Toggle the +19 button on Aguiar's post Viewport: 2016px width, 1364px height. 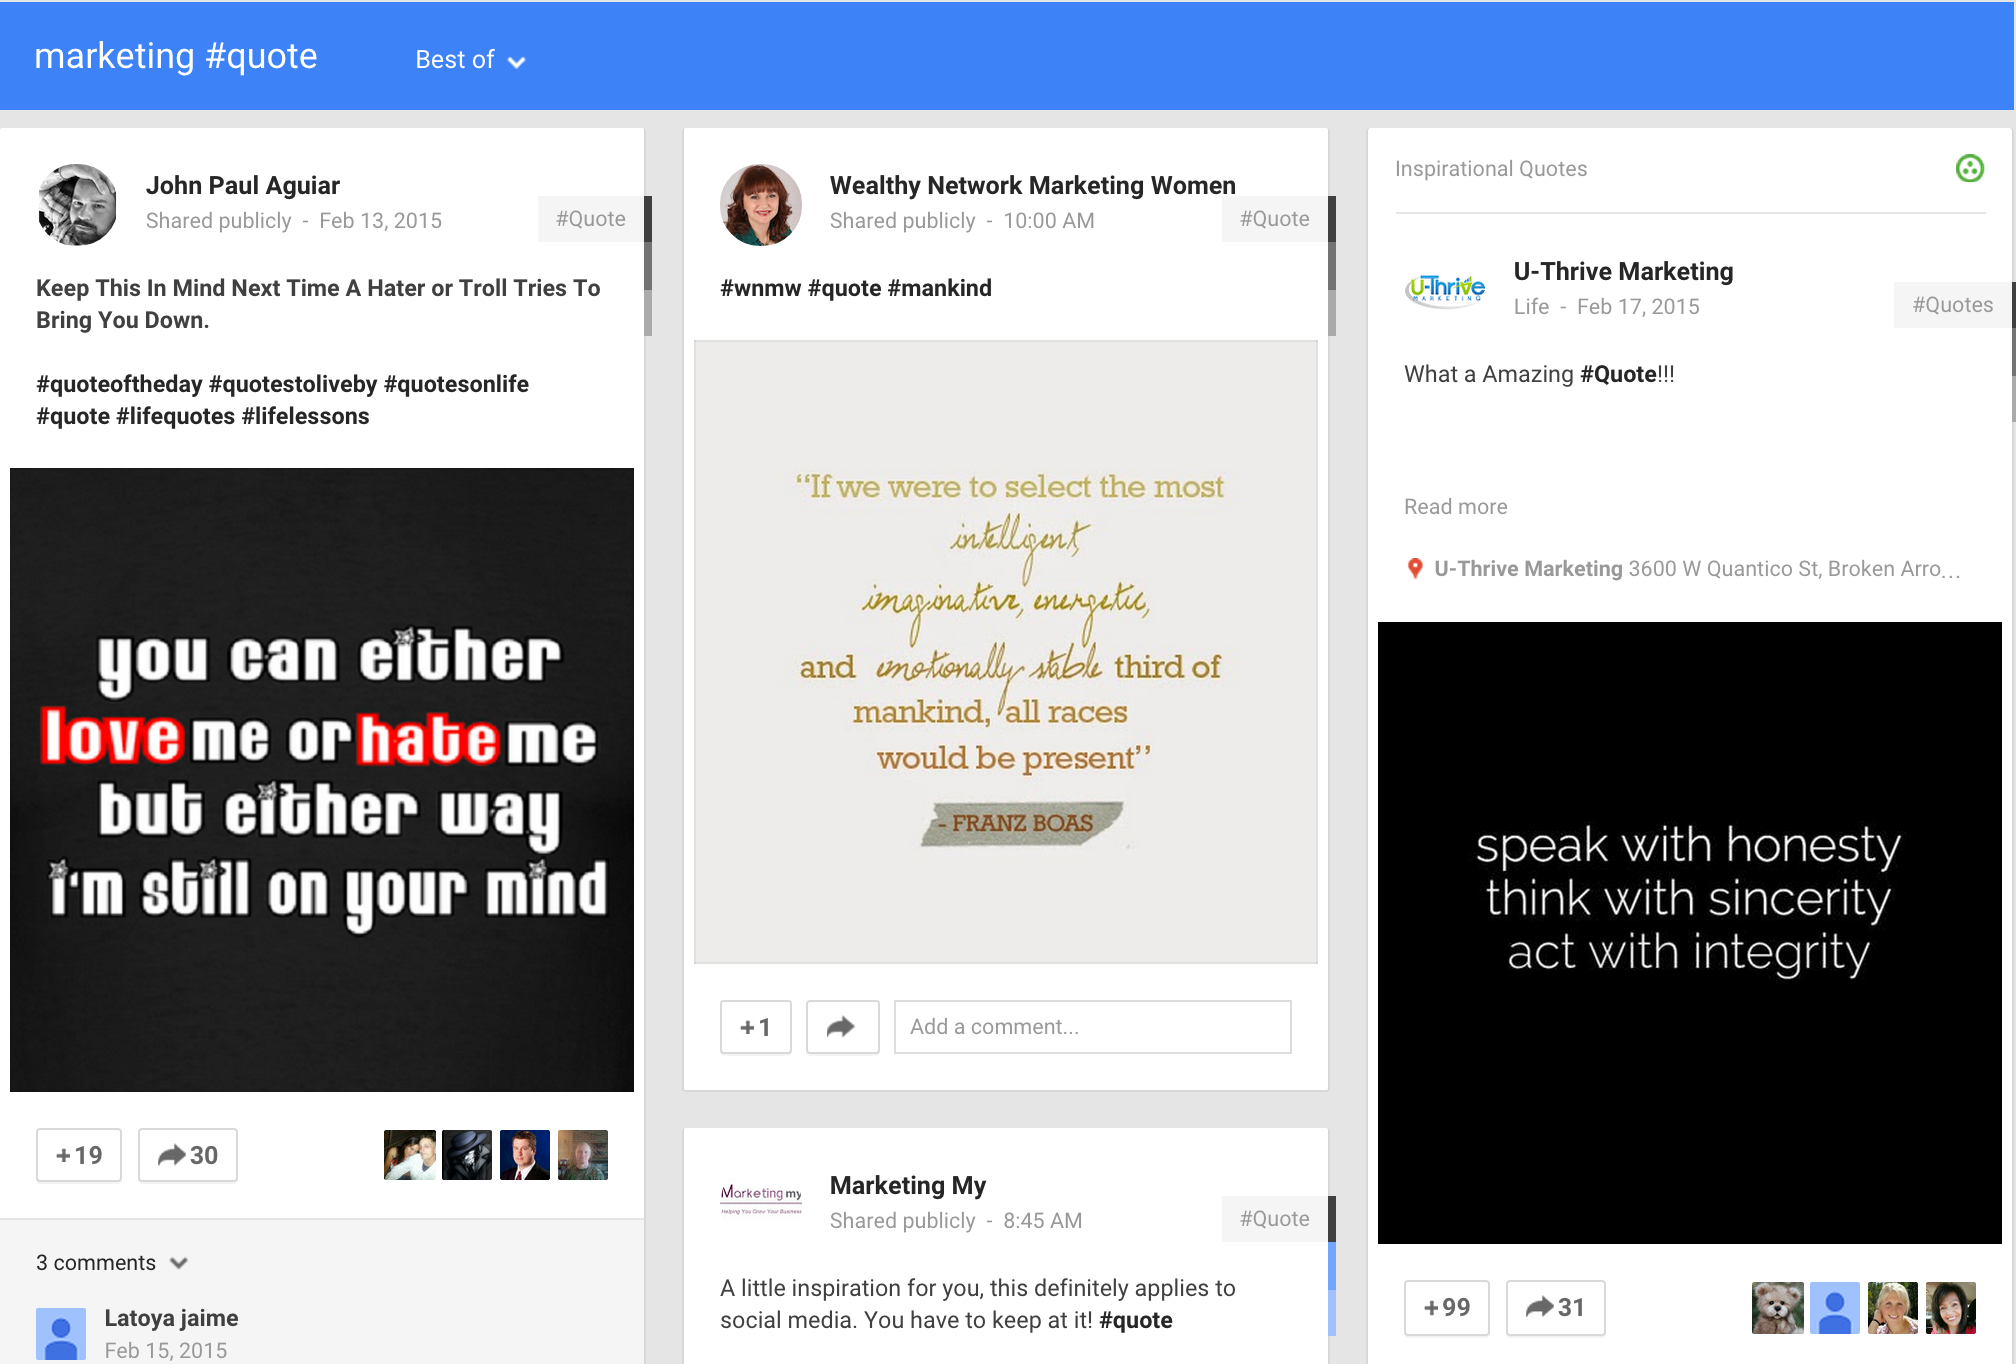point(79,1155)
